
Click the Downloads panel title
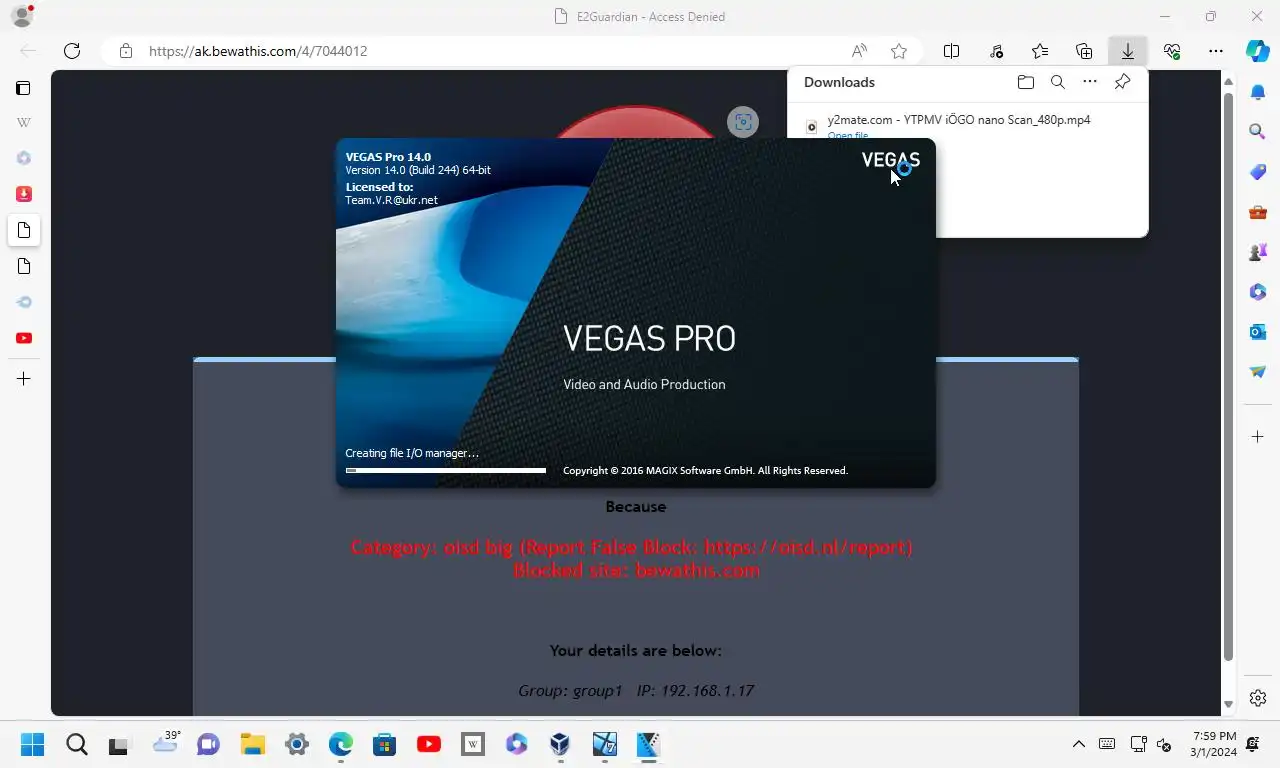click(839, 82)
